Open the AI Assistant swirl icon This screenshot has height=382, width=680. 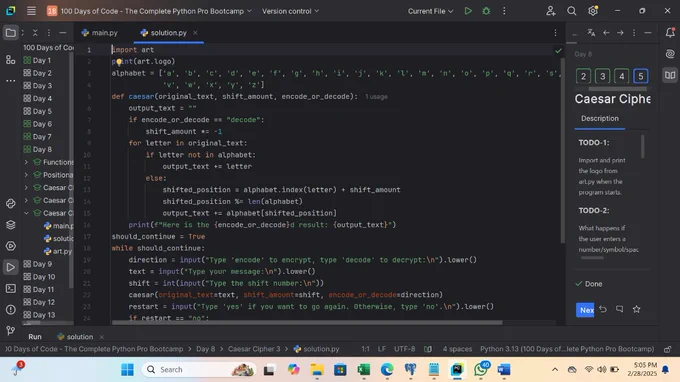[x=670, y=54]
